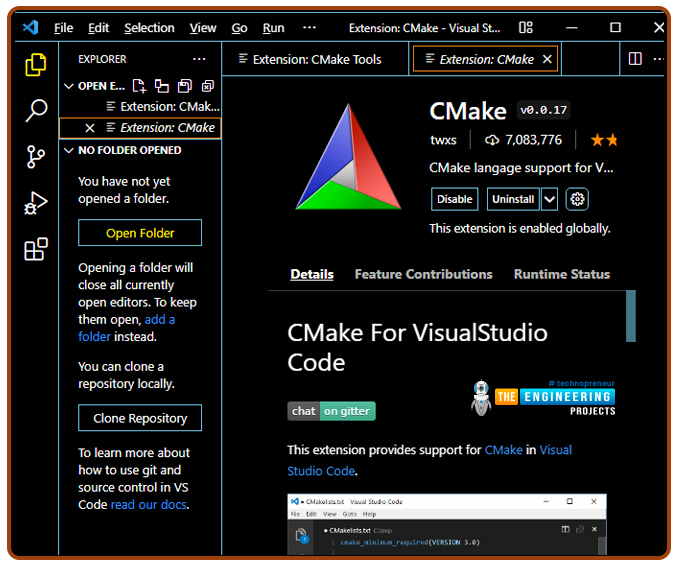The width and height of the screenshot is (677, 566).
Task: Open the View menu
Action: point(203,28)
